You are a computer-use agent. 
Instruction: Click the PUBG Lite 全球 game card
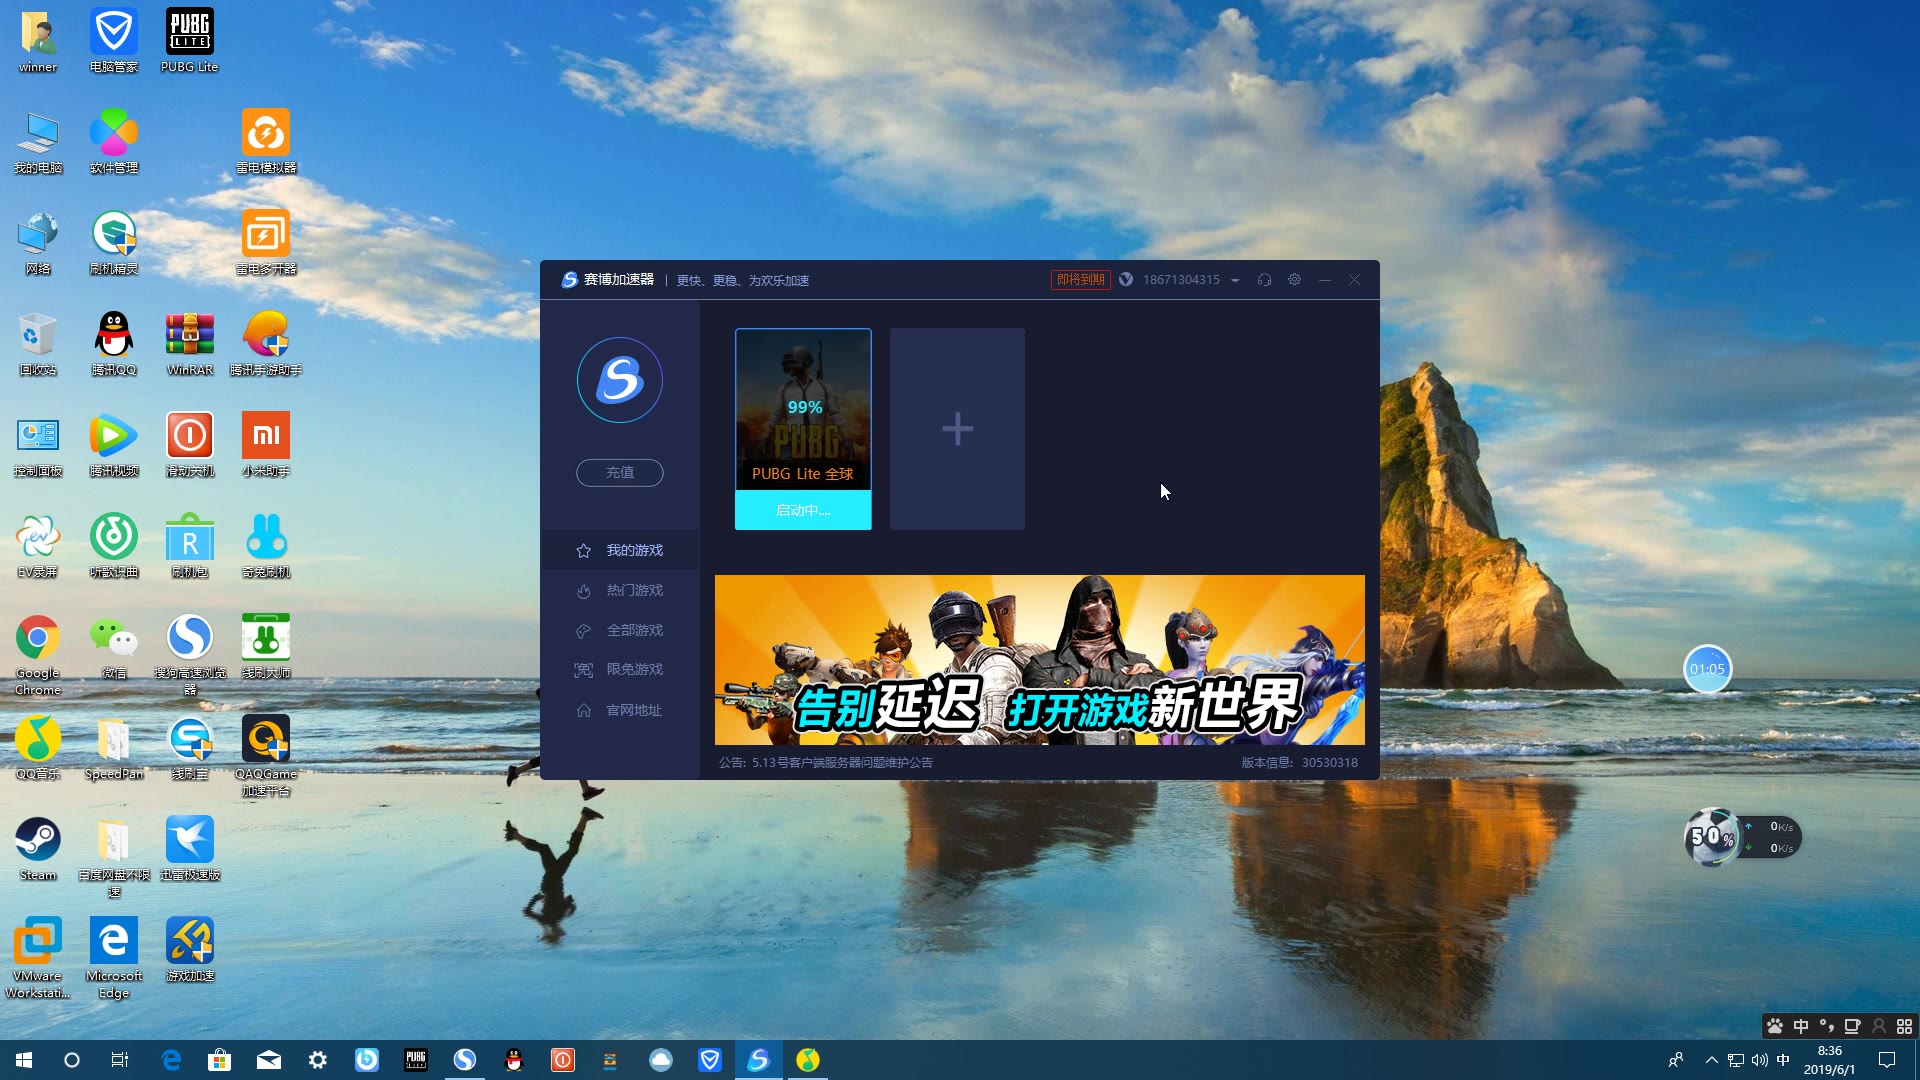coord(803,409)
